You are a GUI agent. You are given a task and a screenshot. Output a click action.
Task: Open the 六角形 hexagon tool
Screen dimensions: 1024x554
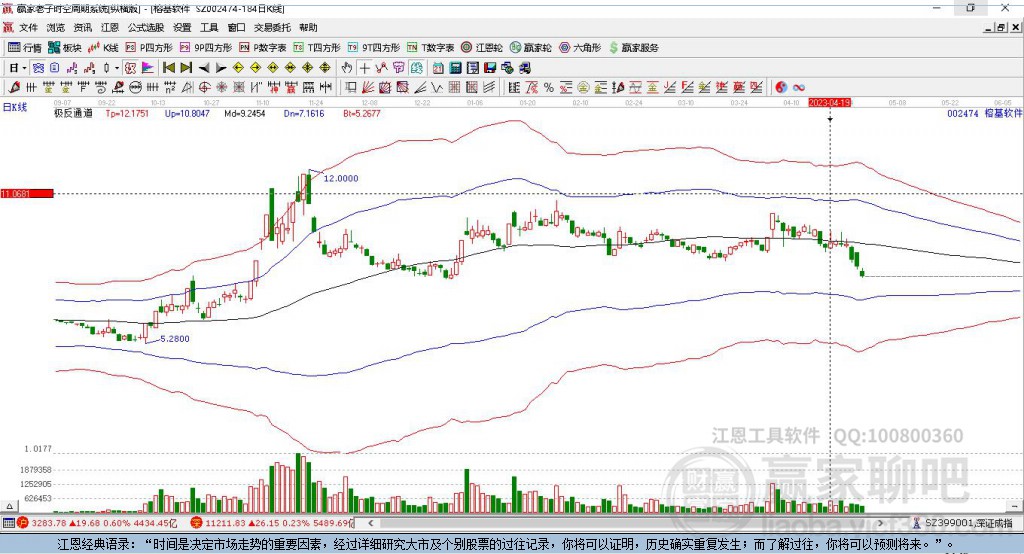580,48
